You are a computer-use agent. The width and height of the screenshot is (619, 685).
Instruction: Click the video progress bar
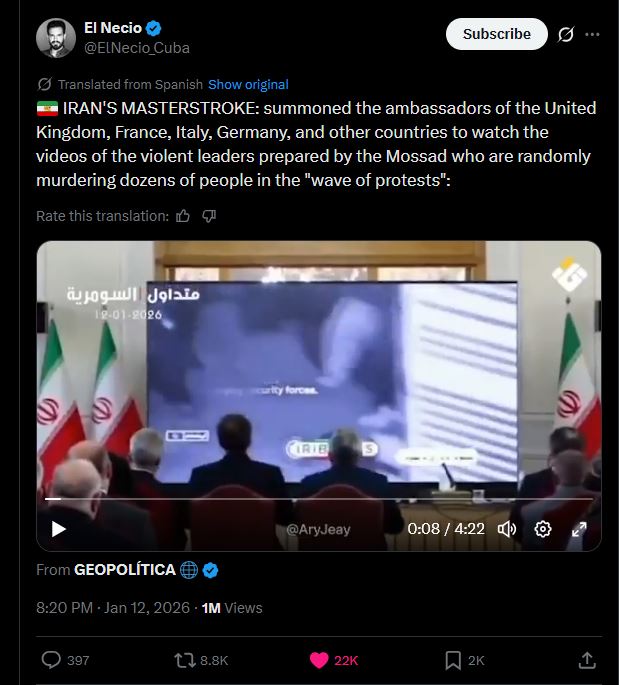click(319, 498)
